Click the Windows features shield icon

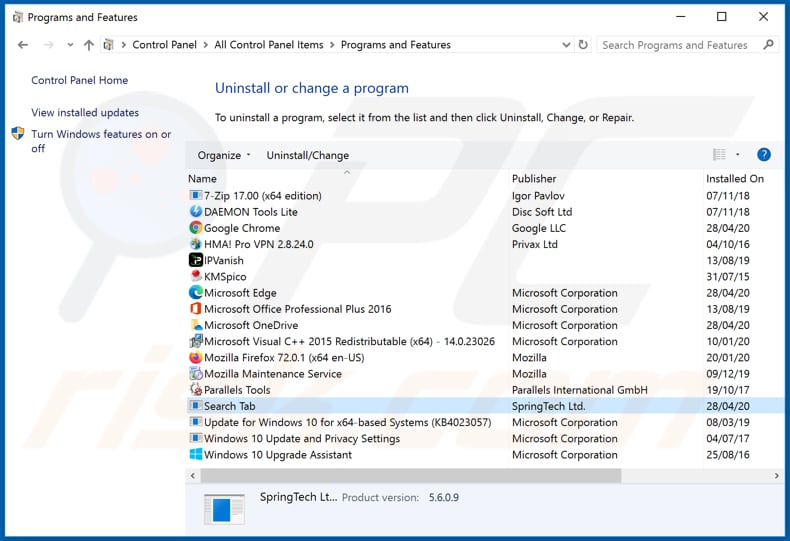coord(18,133)
